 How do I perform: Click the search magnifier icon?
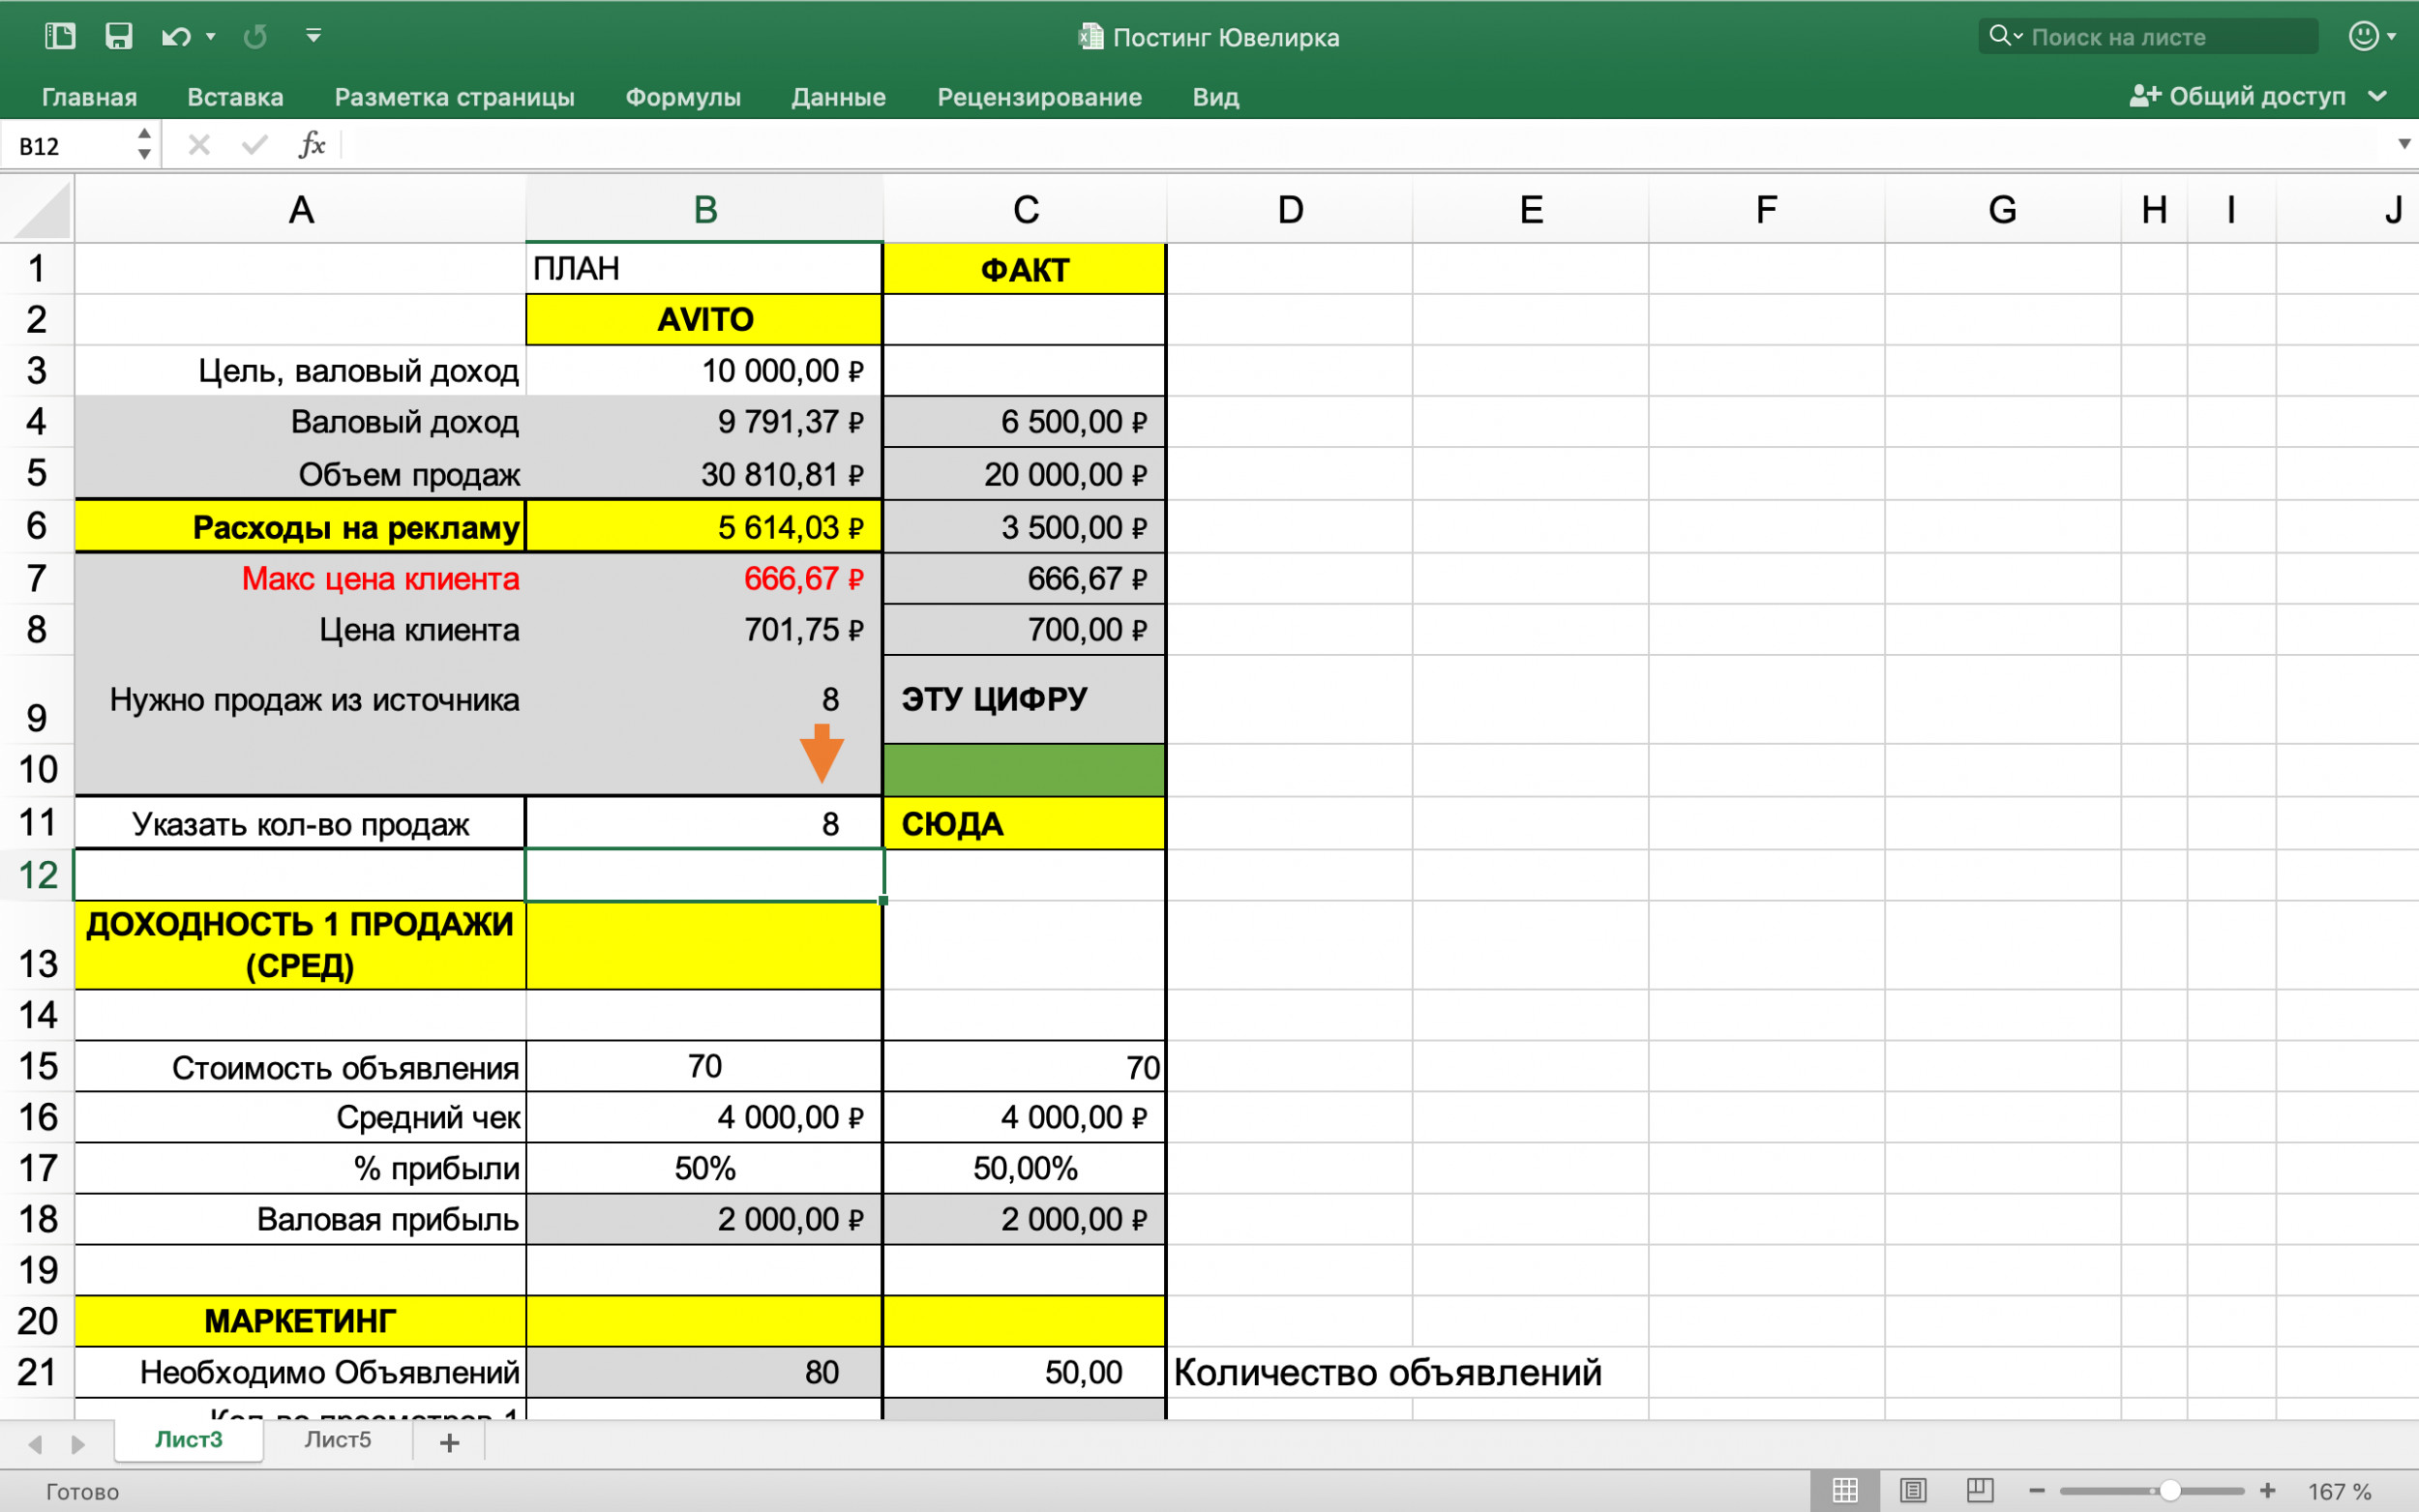click(x=2000, y=36)
